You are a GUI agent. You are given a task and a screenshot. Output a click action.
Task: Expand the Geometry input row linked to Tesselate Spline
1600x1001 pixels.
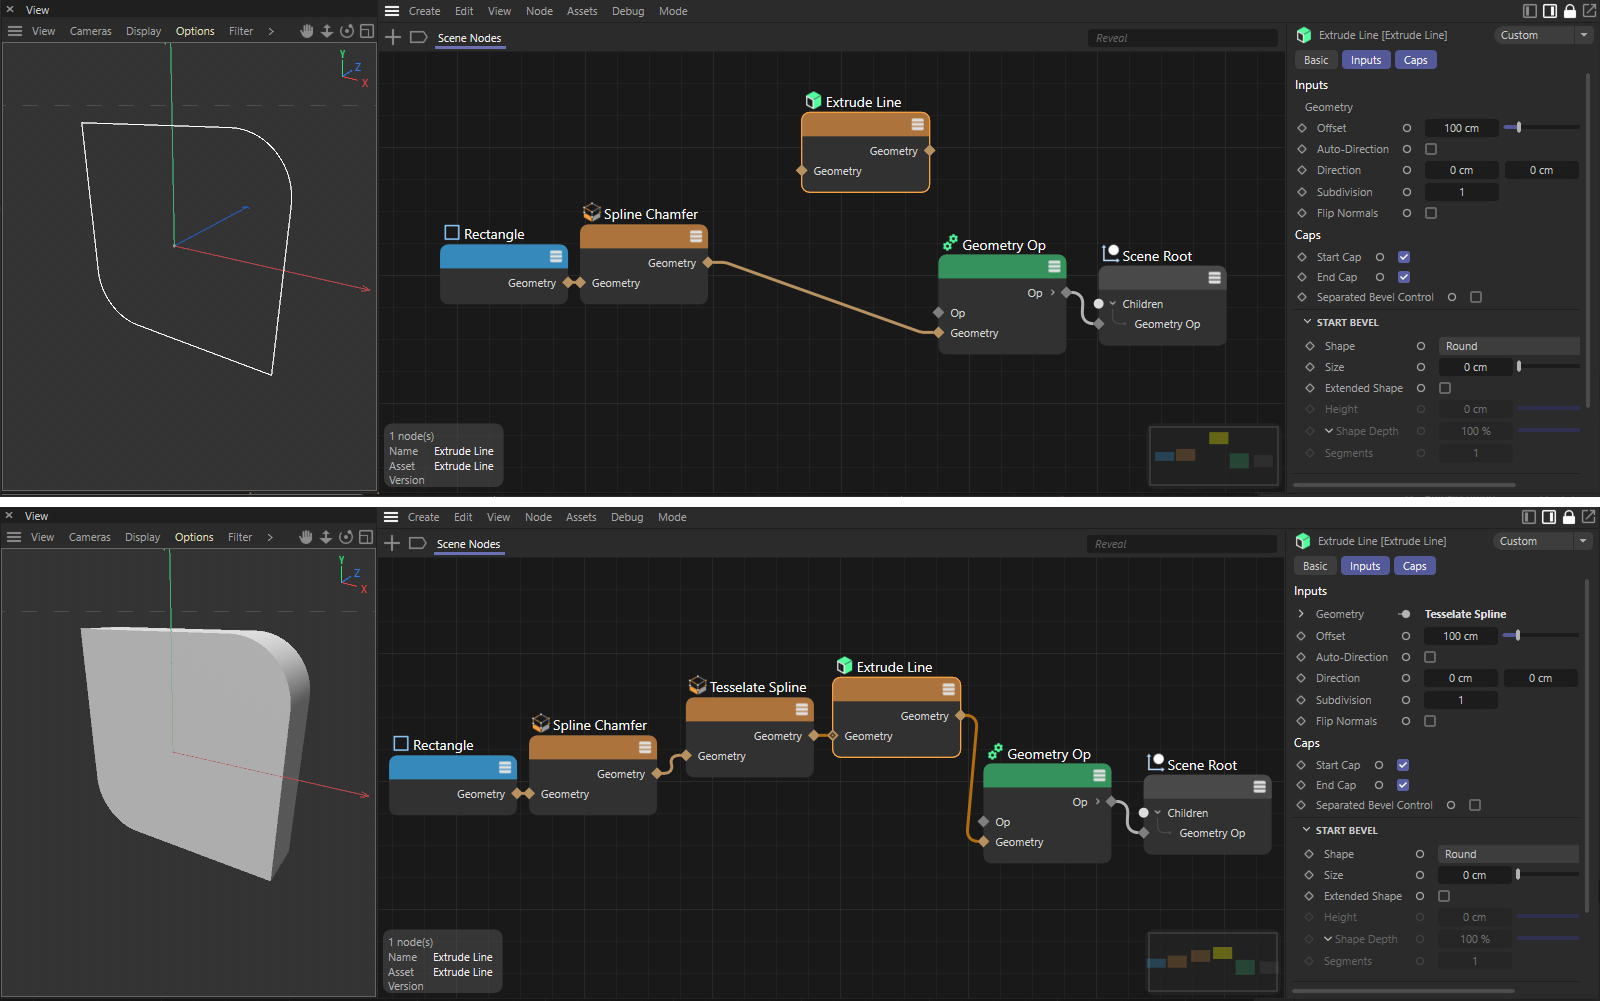tap(1301, 614)
